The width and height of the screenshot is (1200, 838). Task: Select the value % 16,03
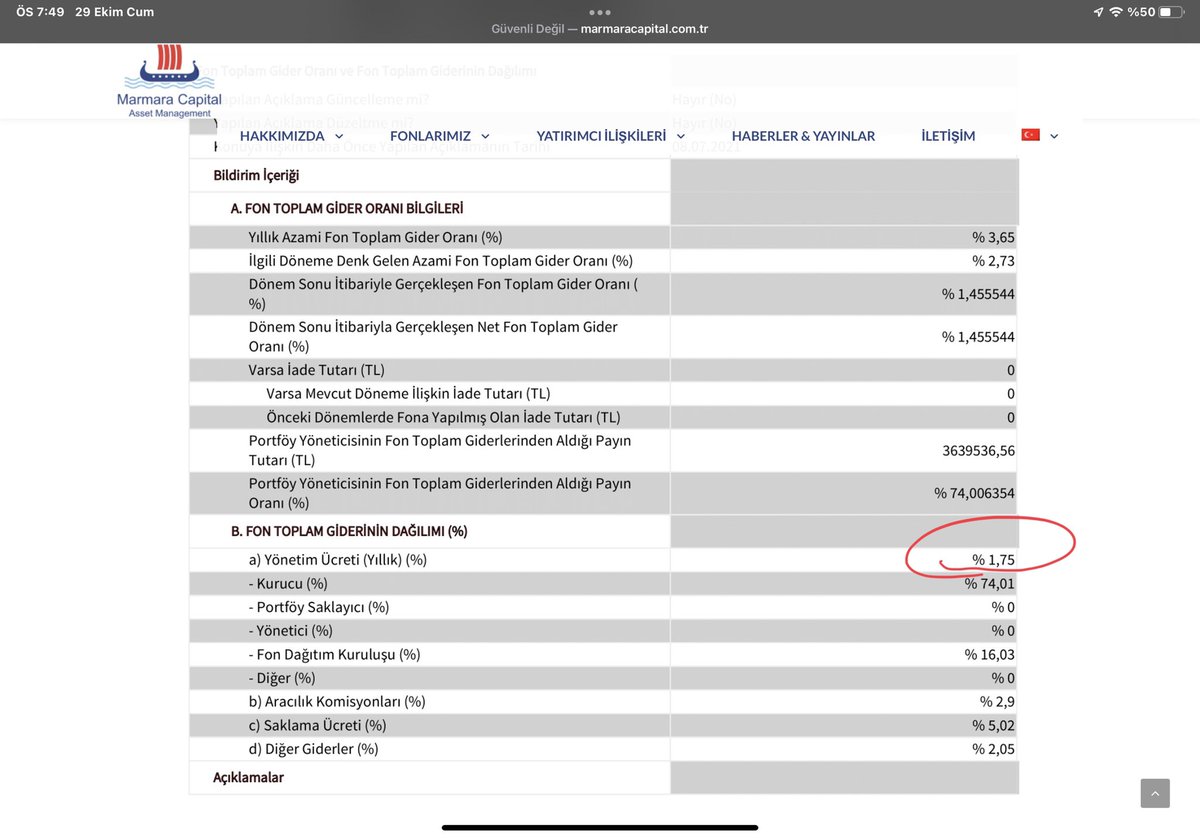coord(990,654)
